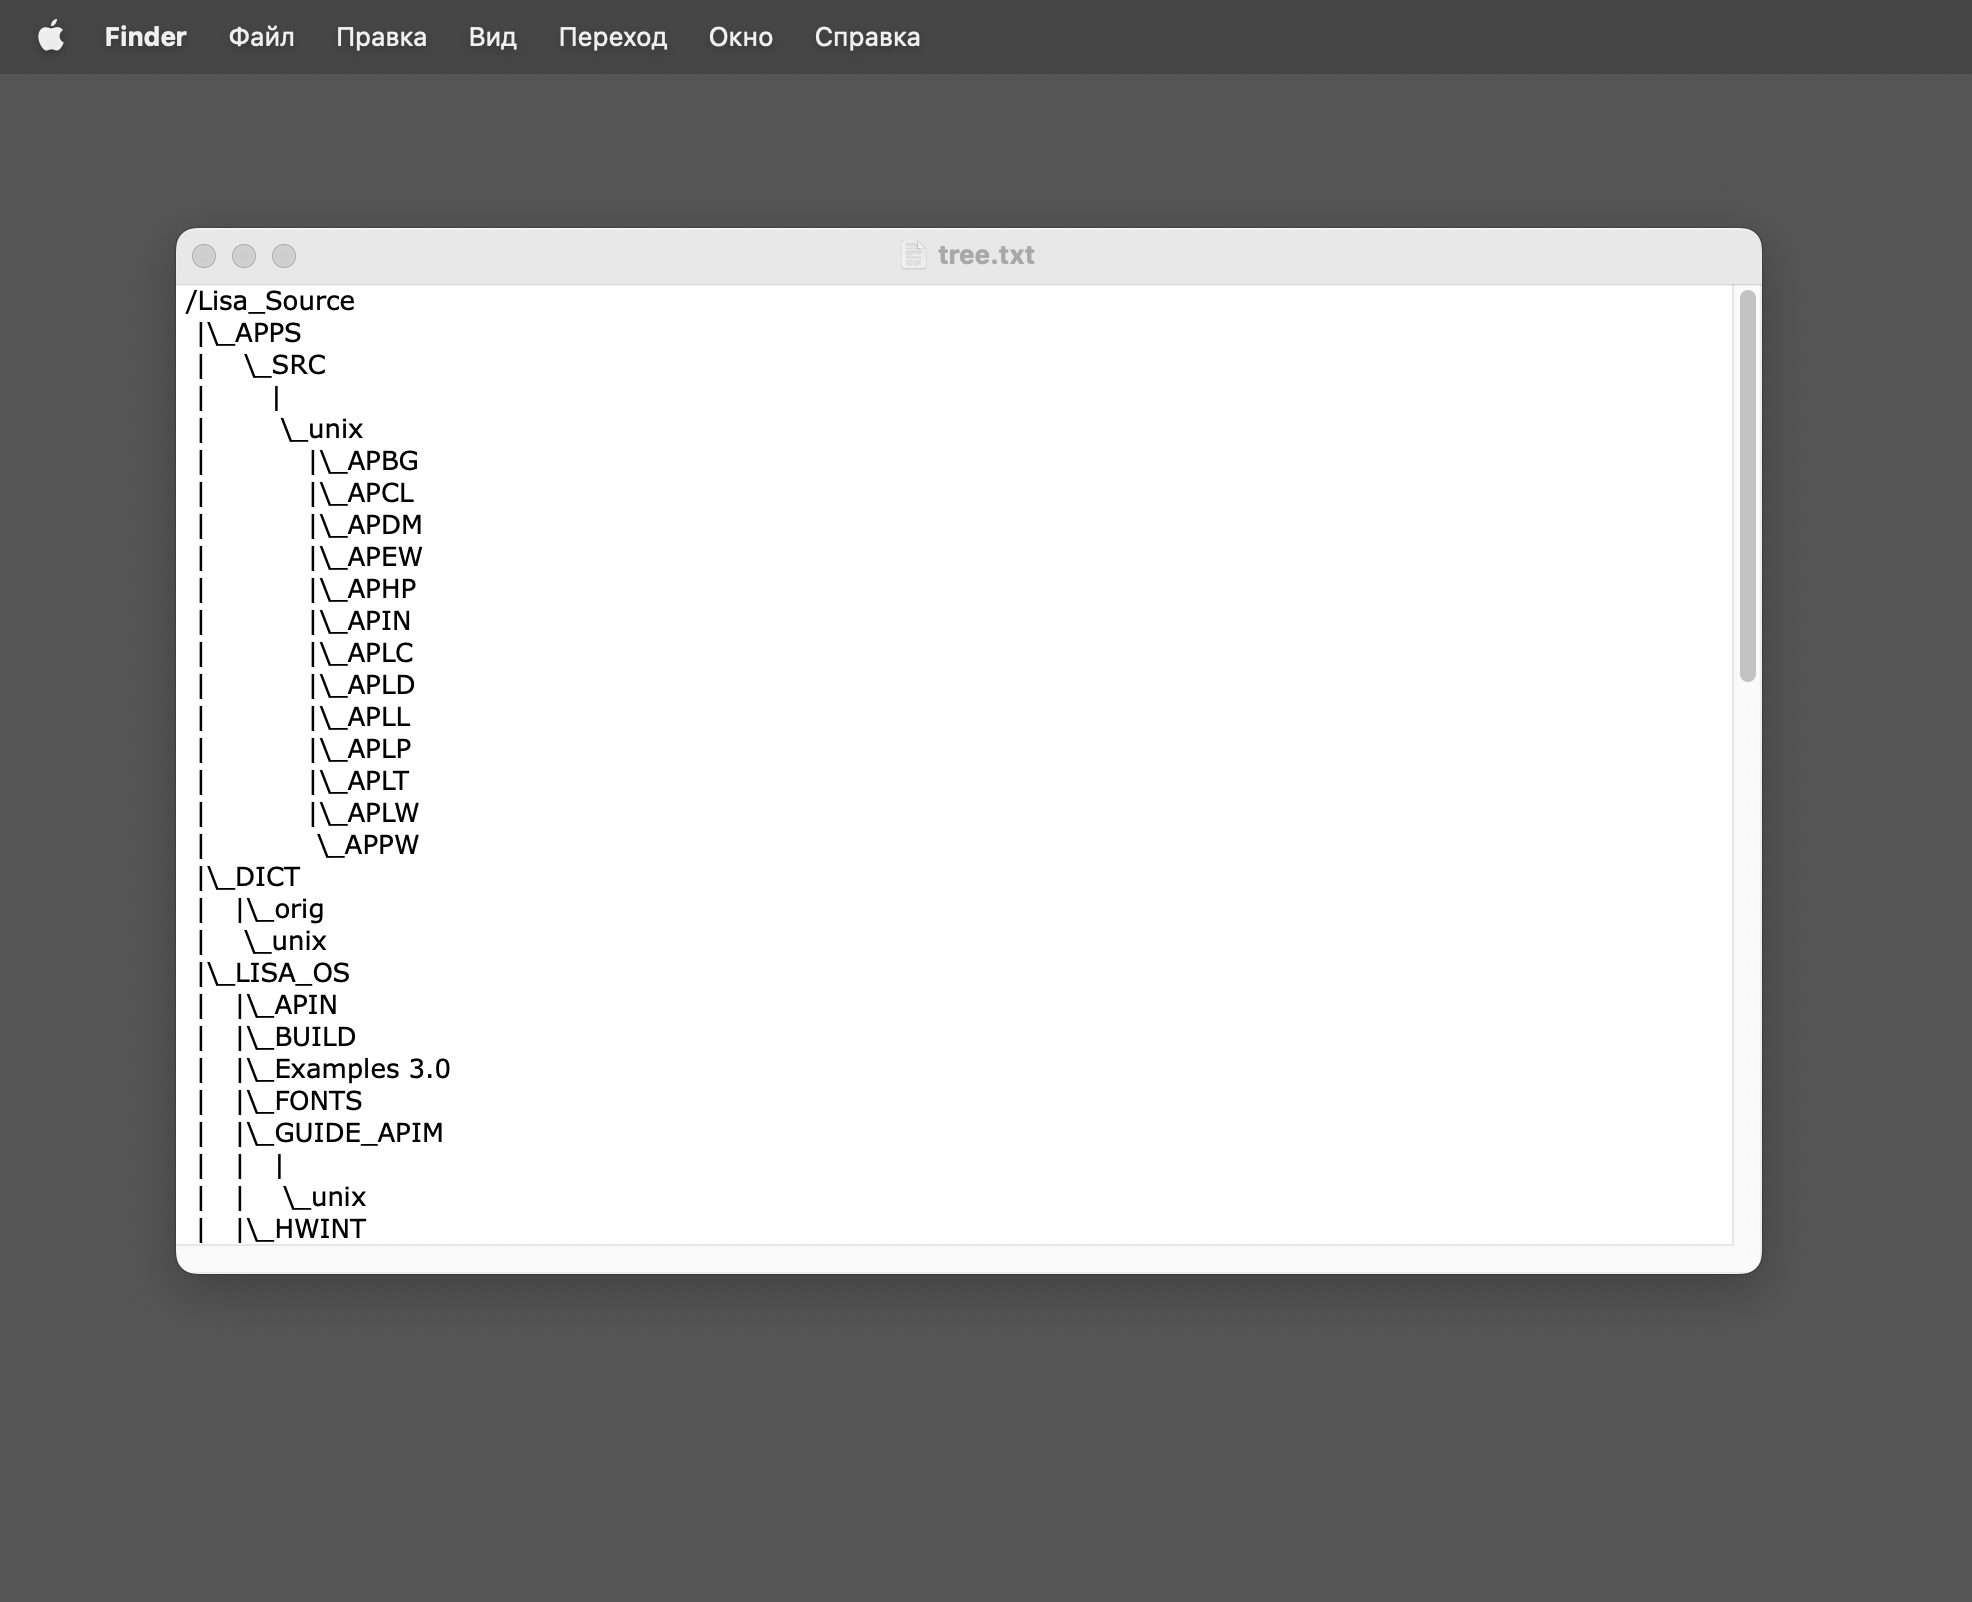Open the Окно menu
Image resolution: width=1972 pixels, height=1602 pixels.
coord(740,37)
